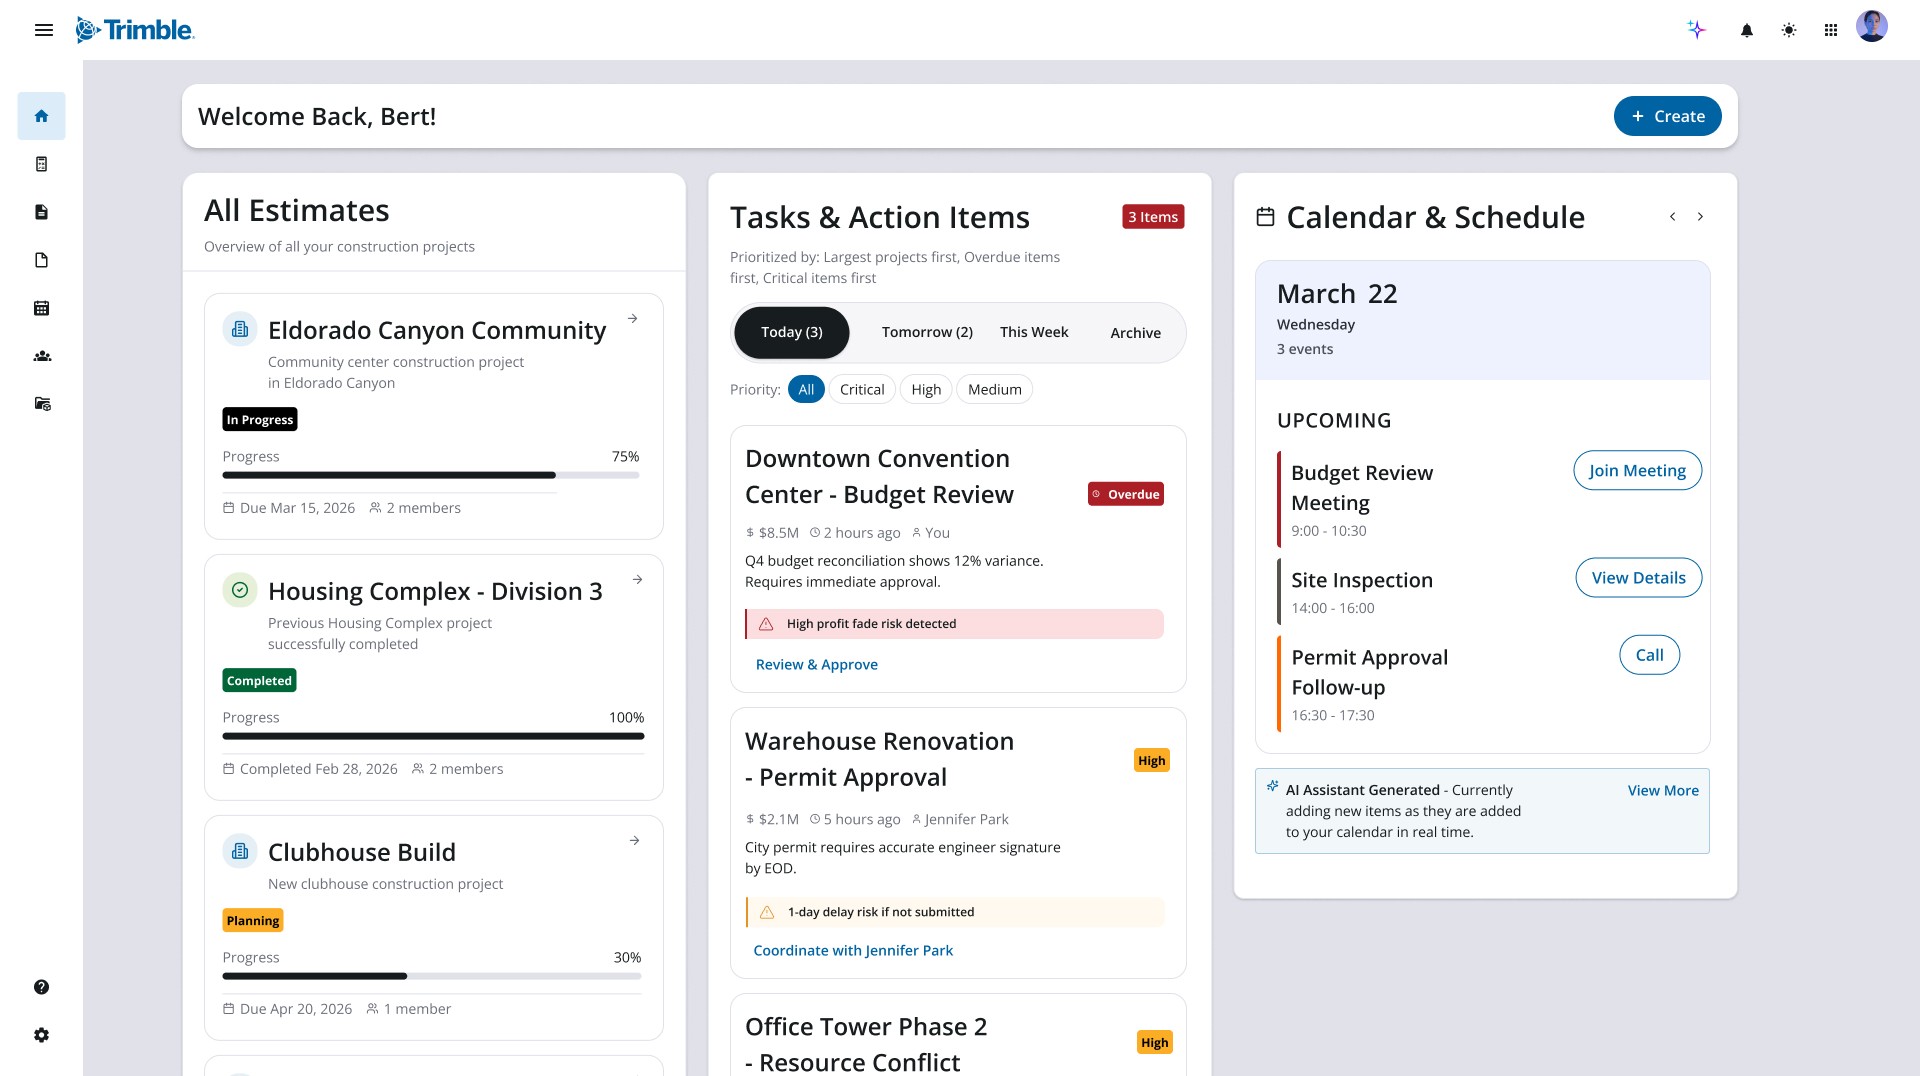Click Clubhouse Build building icon
Viewport: 1920px width, 1076px height.
pos(240,851)
